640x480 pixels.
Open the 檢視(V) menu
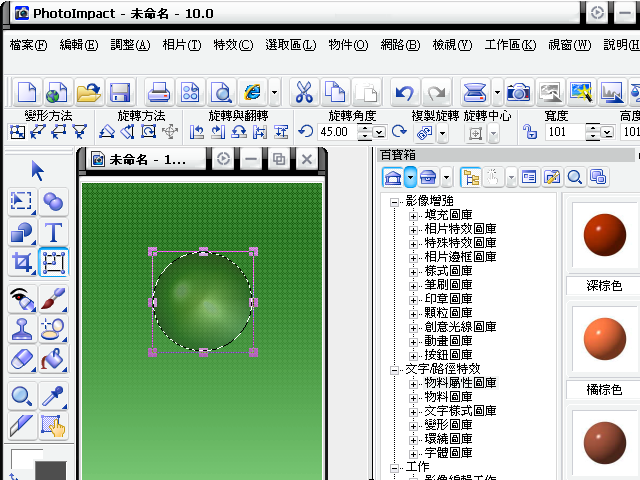[x=452, y=45]
